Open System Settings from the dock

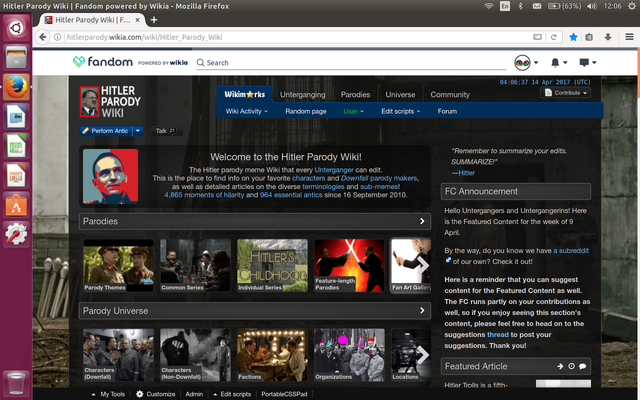point(16,234)
